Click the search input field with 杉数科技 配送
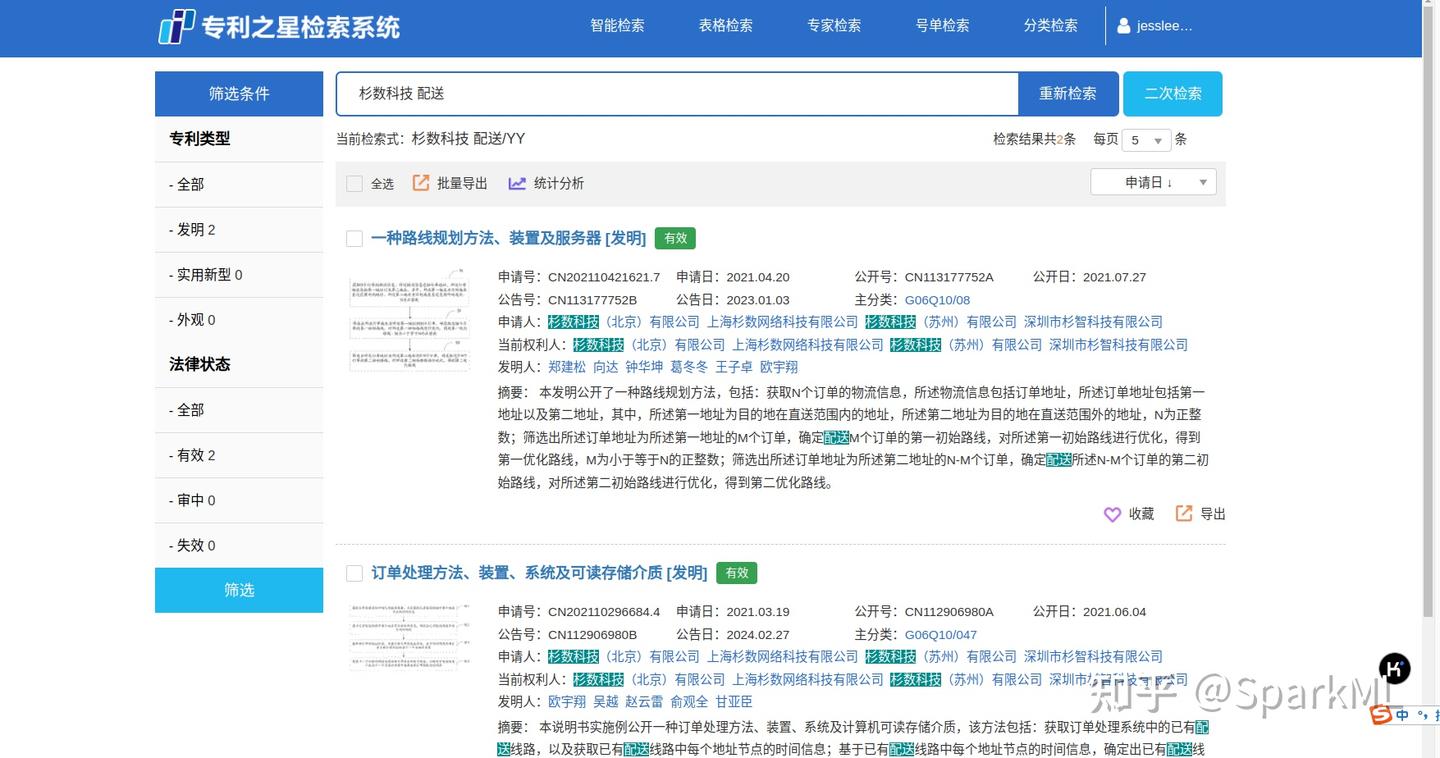1440x758 pixels. coord(677,94)
